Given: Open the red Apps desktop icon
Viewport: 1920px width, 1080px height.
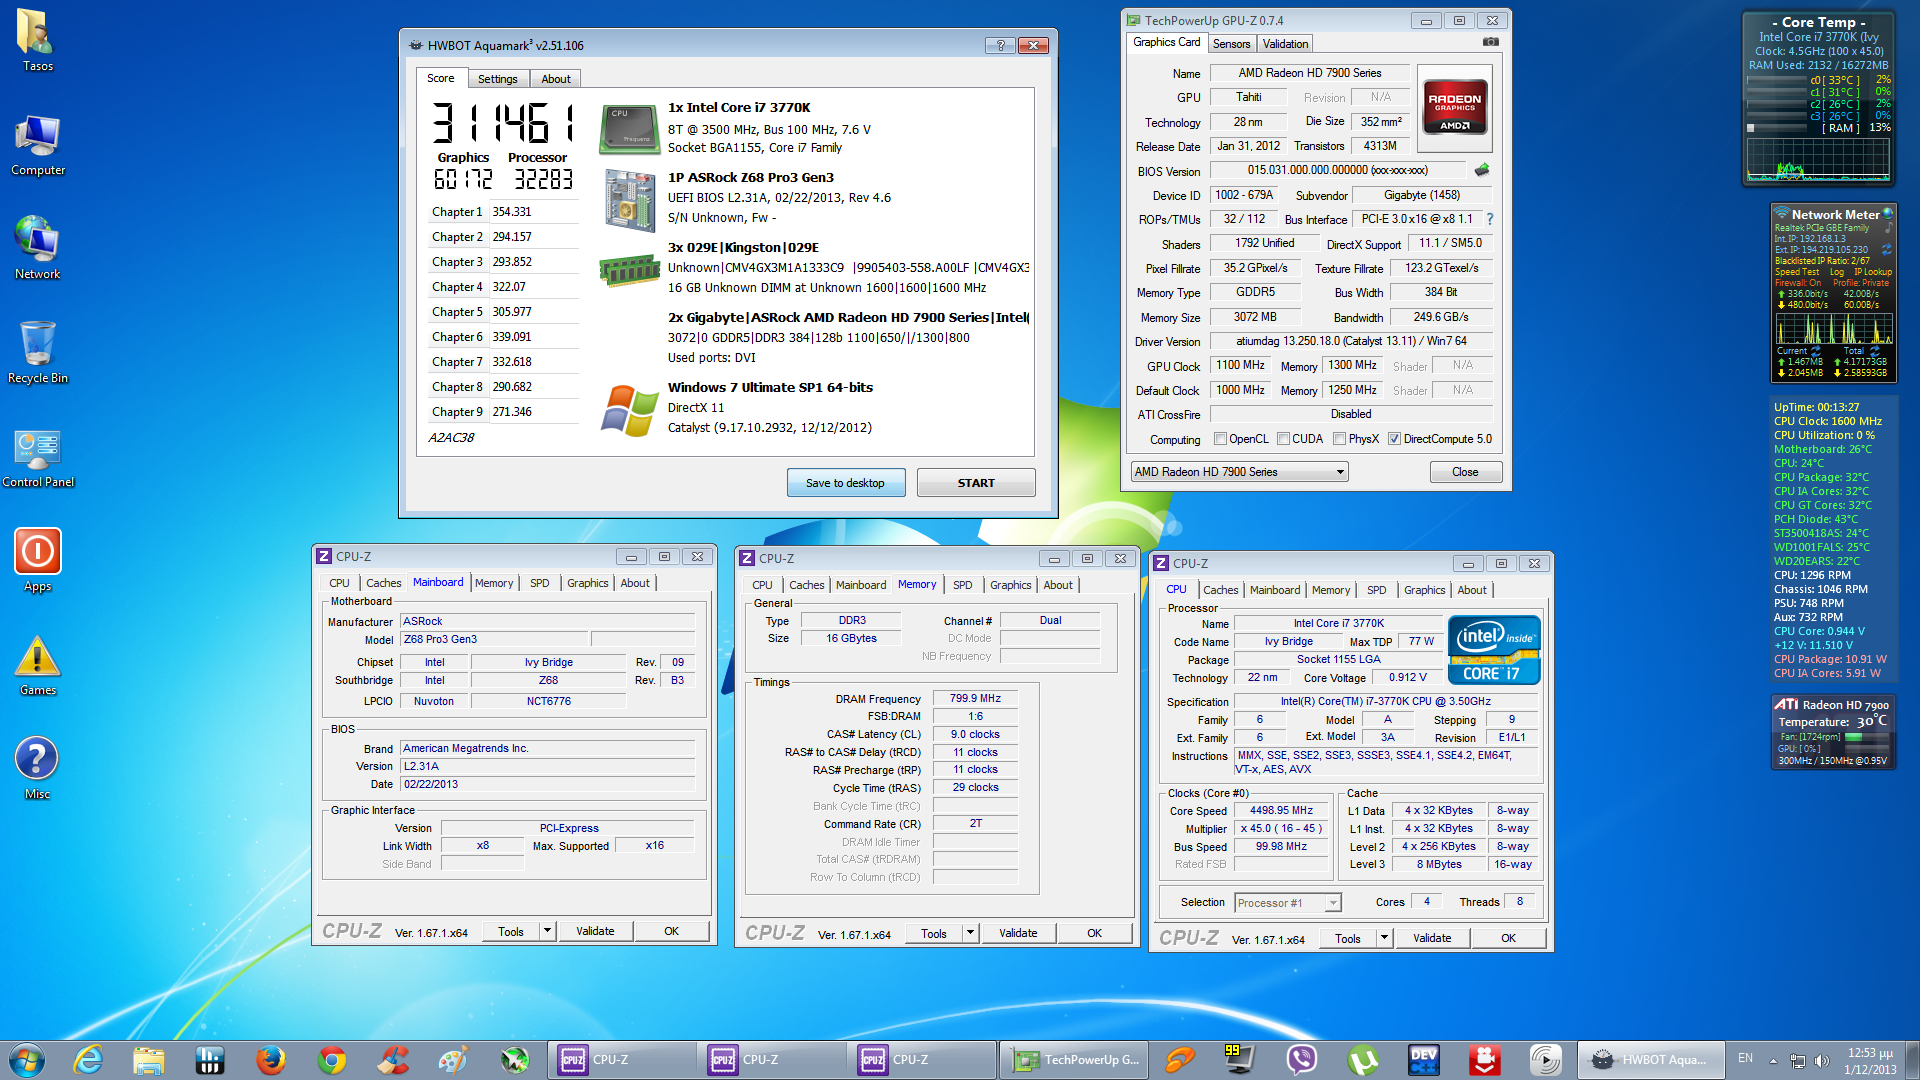Looking at the screenshot, I should [37, 560].
